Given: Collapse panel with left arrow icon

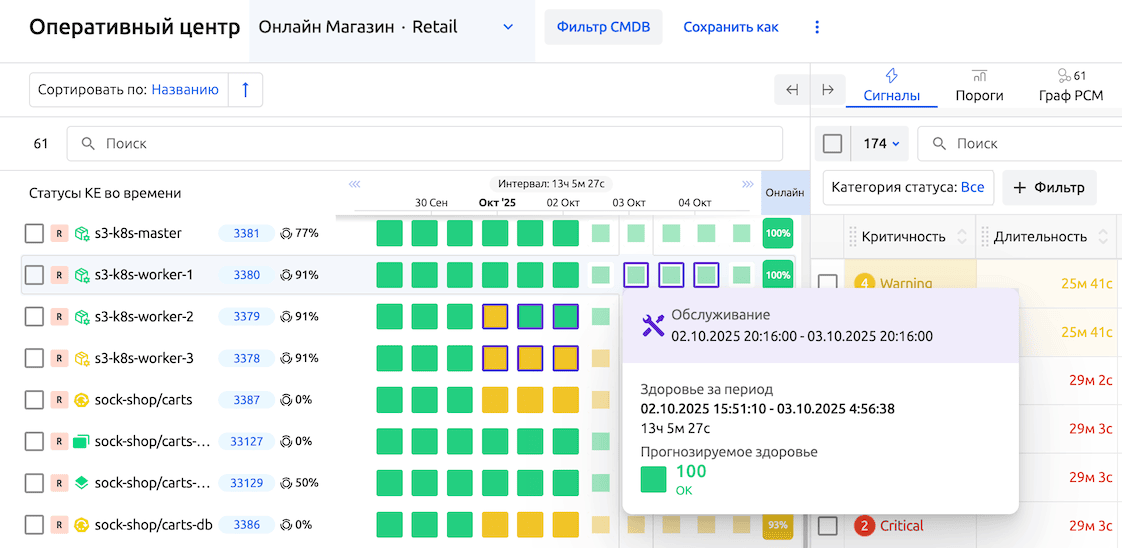Looking at the screenshot, I should coord(792,90).
